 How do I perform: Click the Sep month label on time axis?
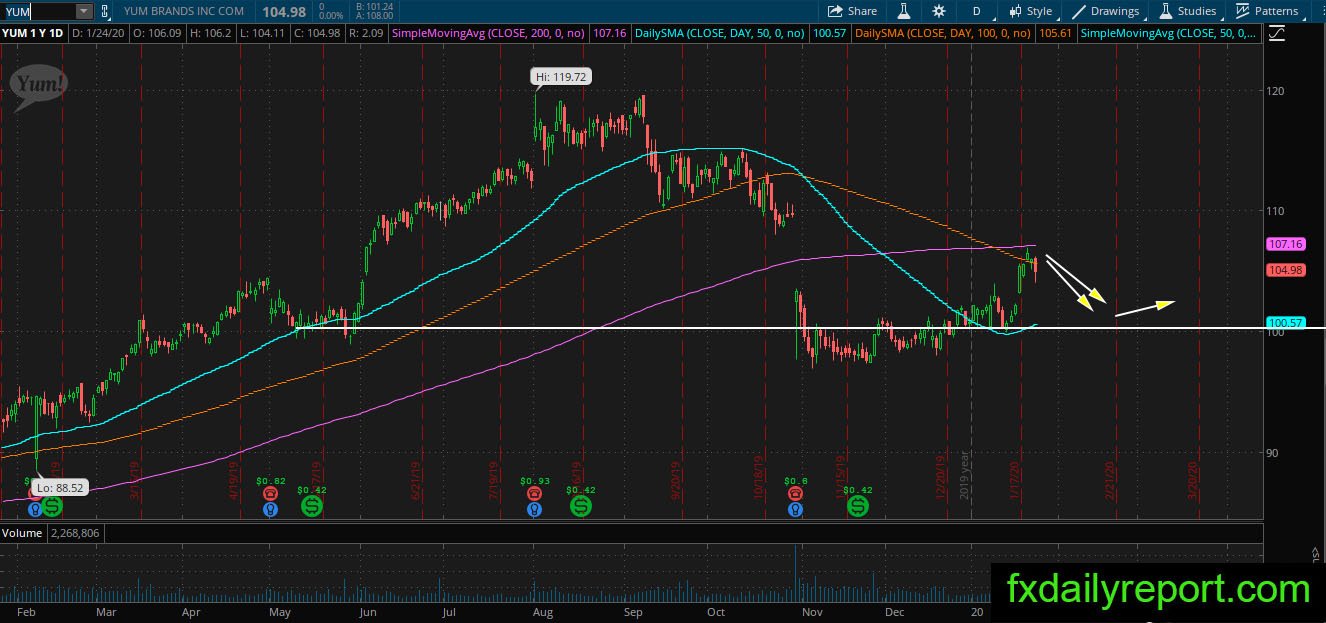pos(632,611)
